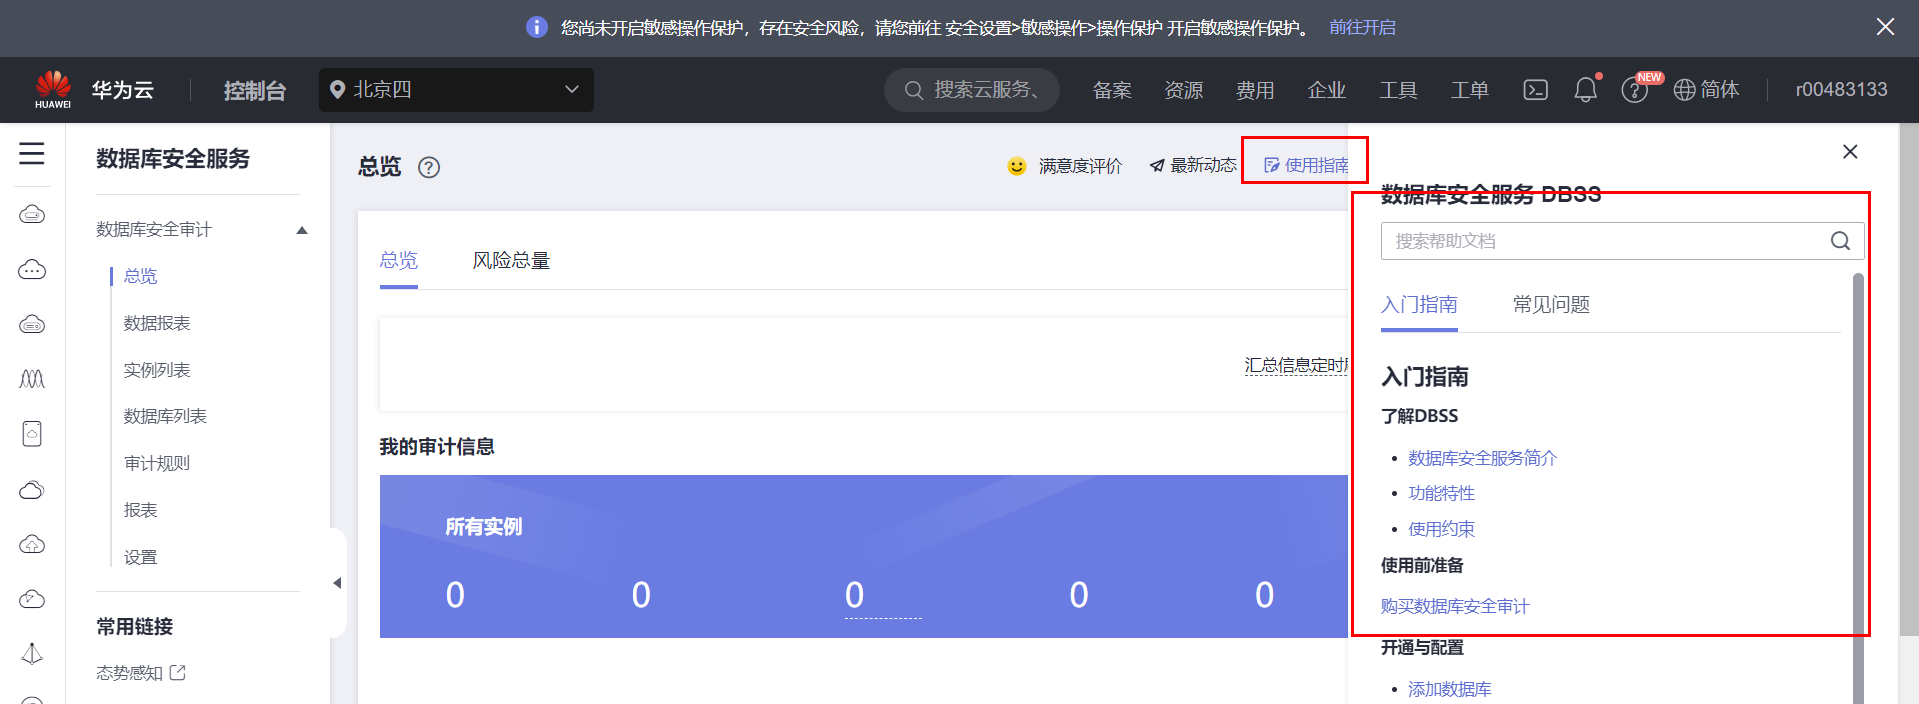Select the 总览 tab in main content
Image resolution: width=1919 pixels, height=704 pixels.
point(399,261)
